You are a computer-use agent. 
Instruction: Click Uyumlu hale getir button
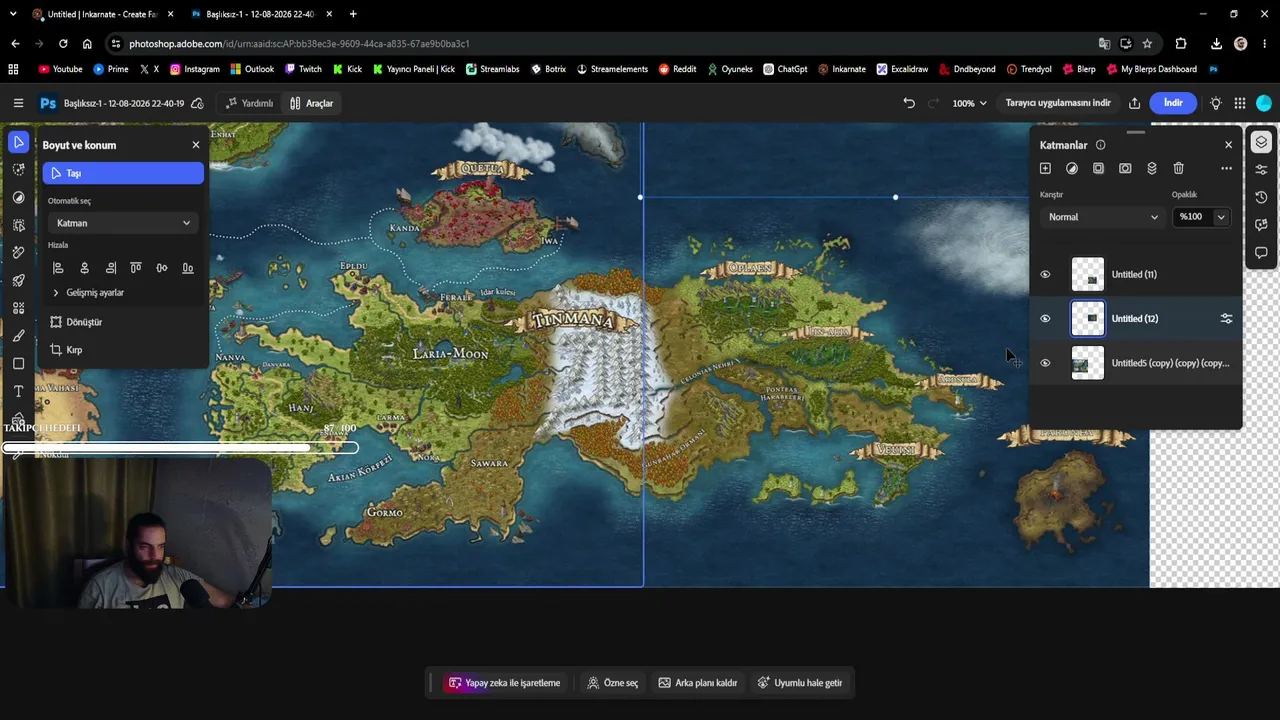[x=800, y=683]
